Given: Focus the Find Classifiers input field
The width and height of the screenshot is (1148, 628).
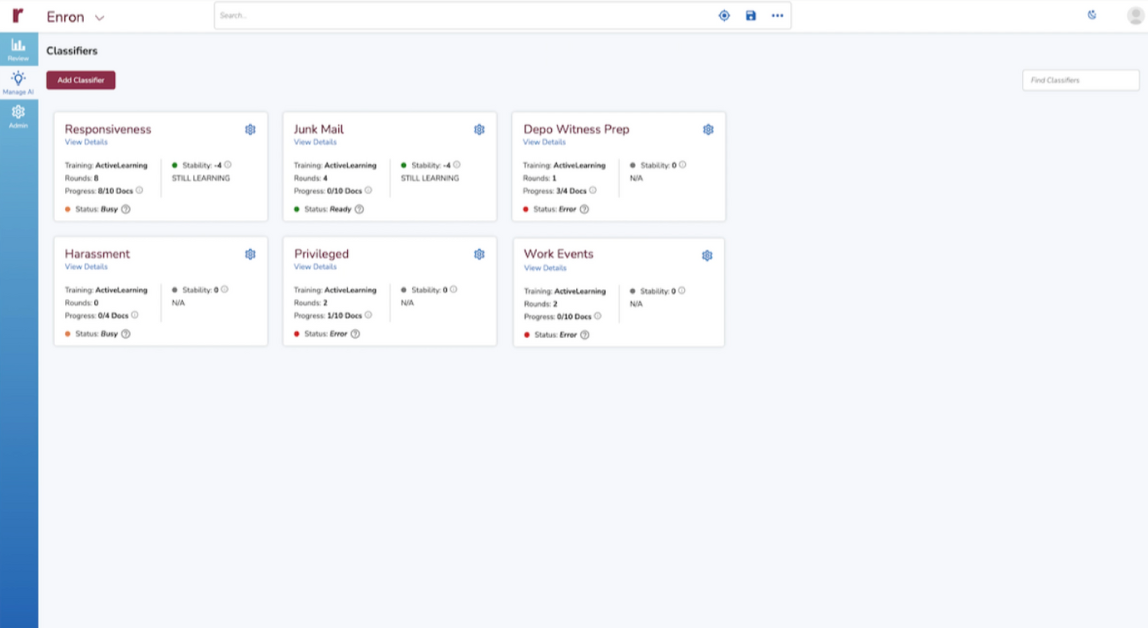Looking at the screenshot, I should (x=1081, y=80).
